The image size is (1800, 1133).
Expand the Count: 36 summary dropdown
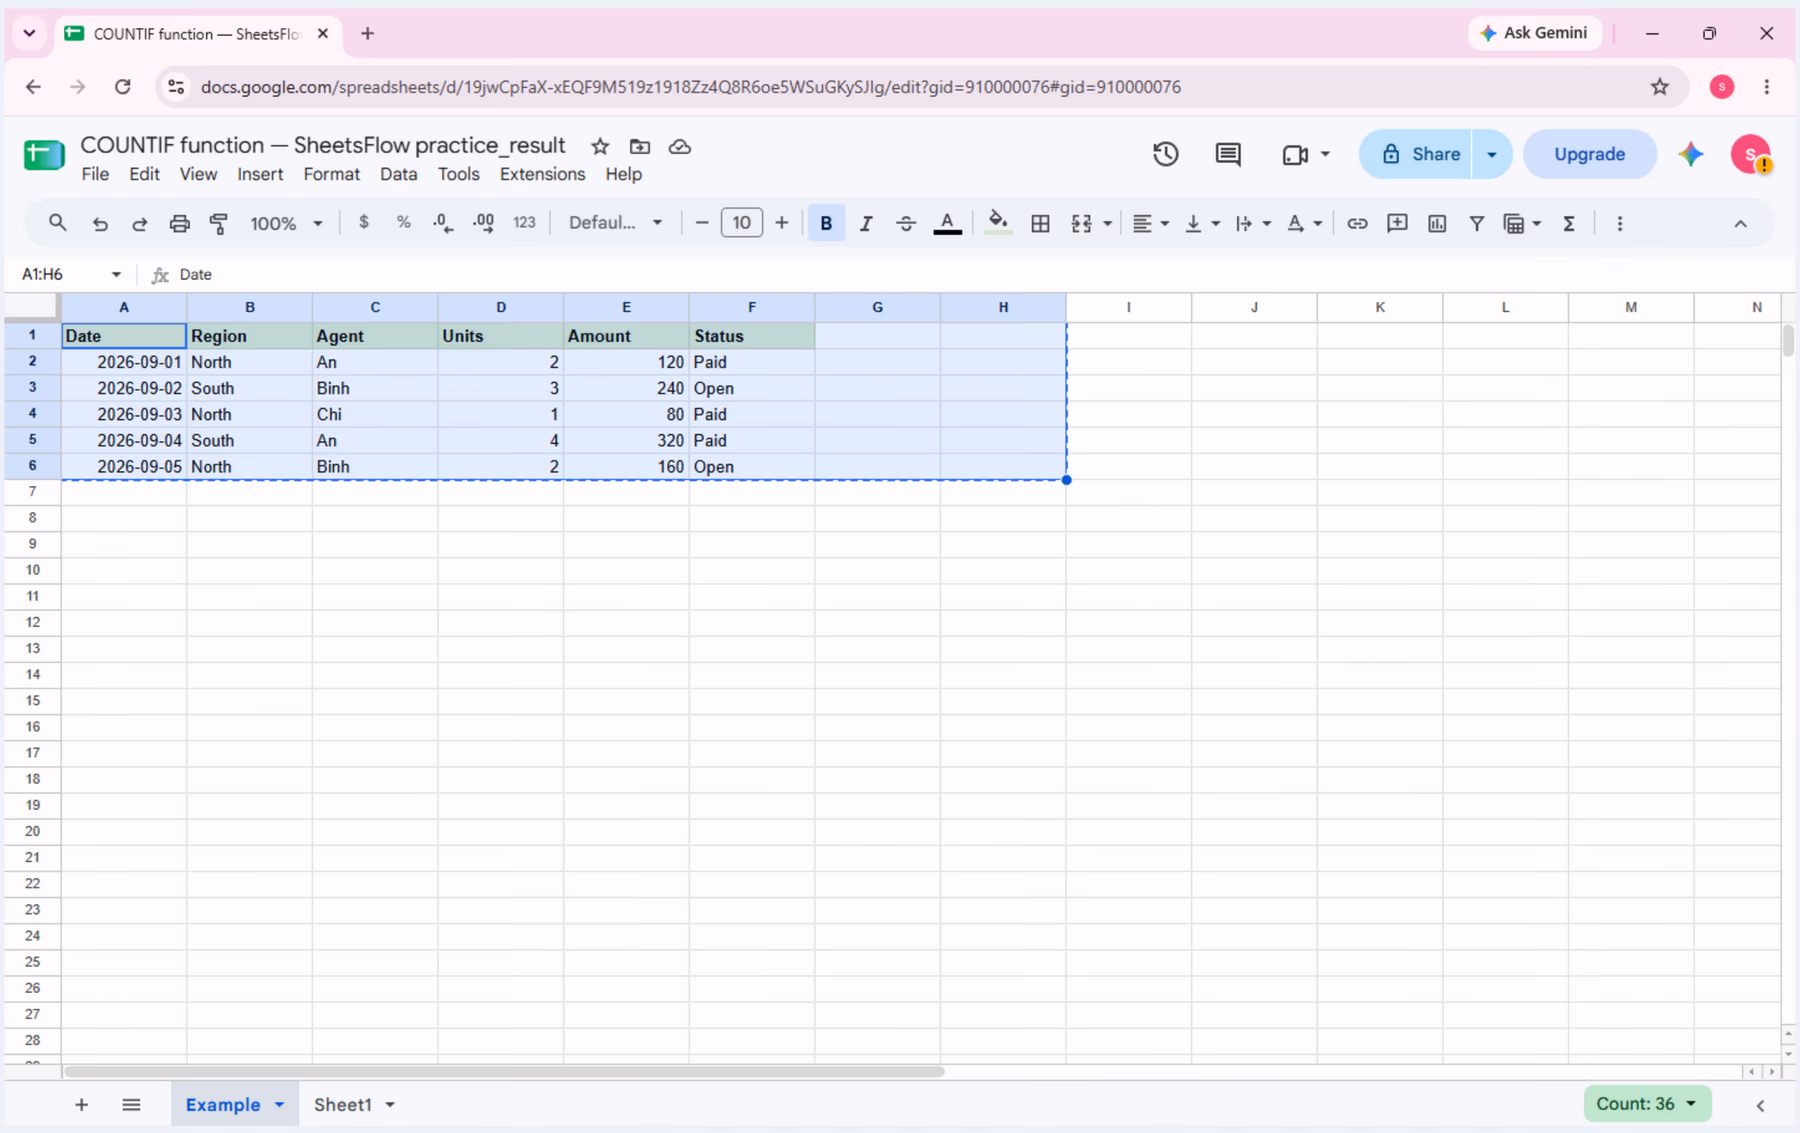point(1647,1104)
